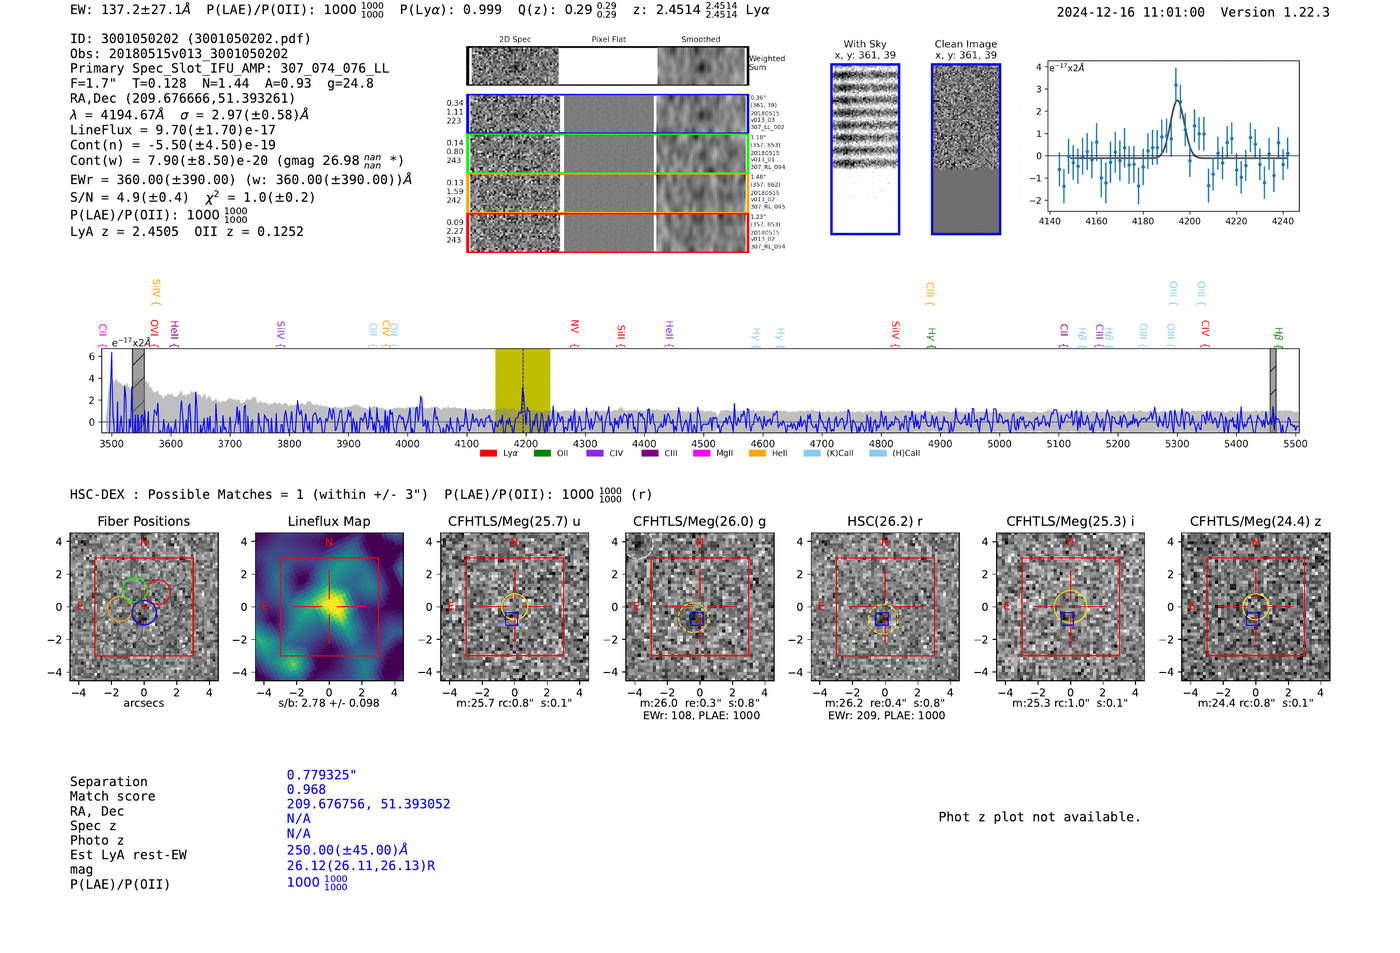This screenshot has width=1400, height=953.
Task: Click the With Sky image panel
Action: (865, 149)
